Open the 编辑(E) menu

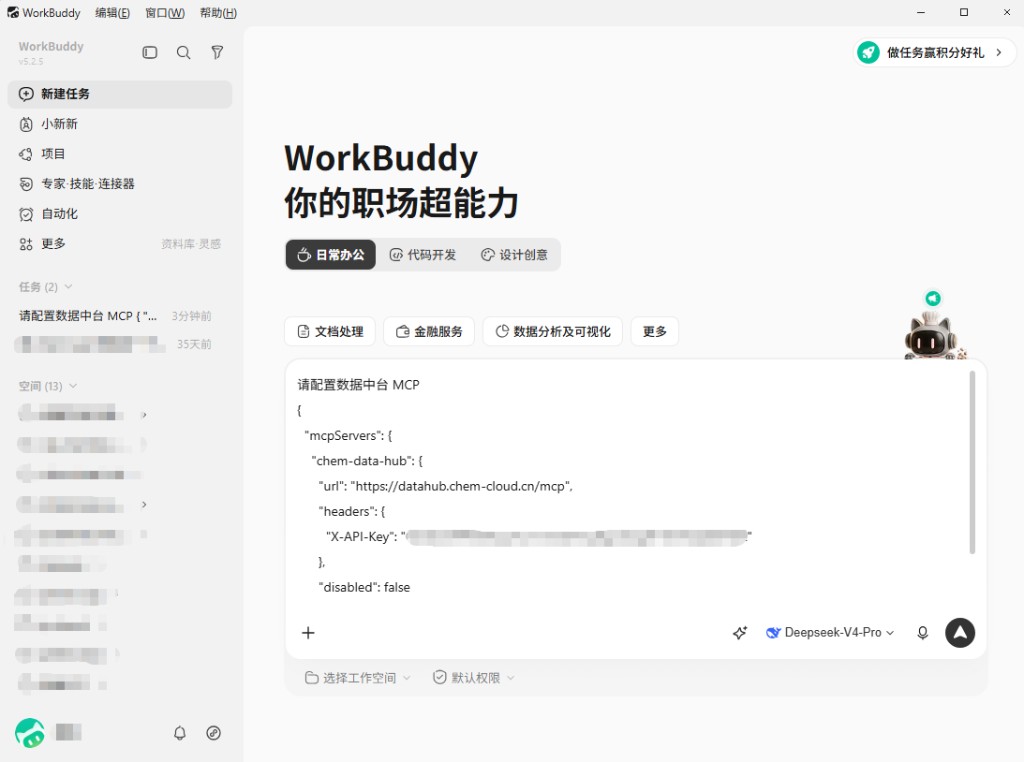coord(112,12)
